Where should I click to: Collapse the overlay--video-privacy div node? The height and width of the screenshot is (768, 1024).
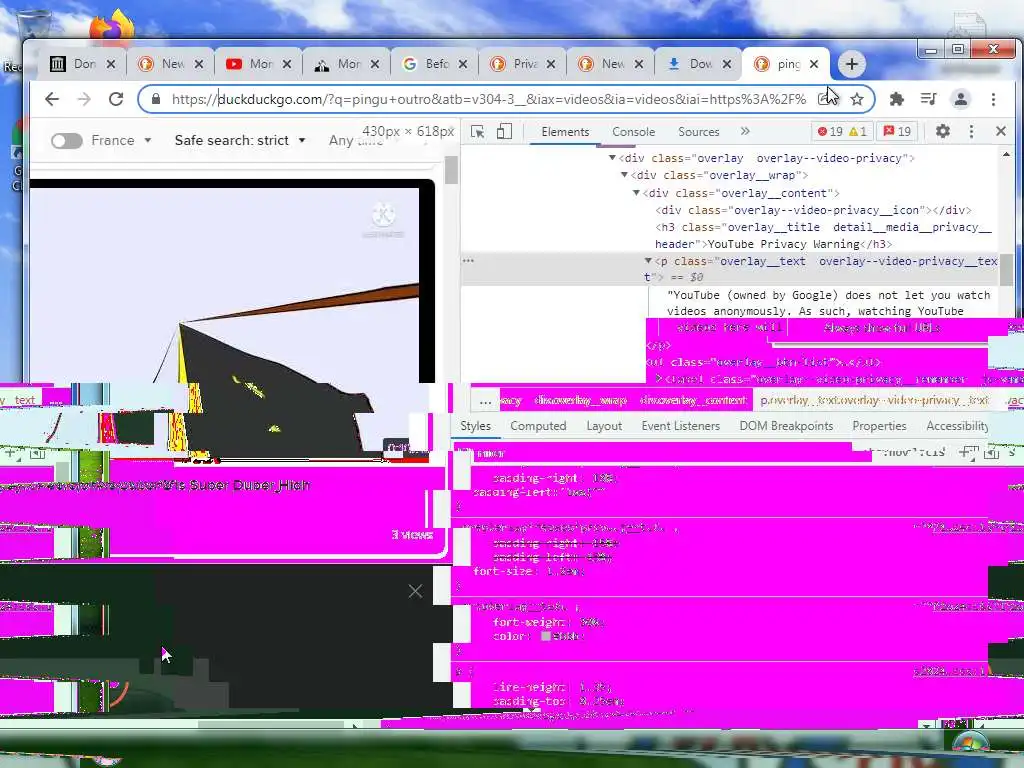click(612, 158)
